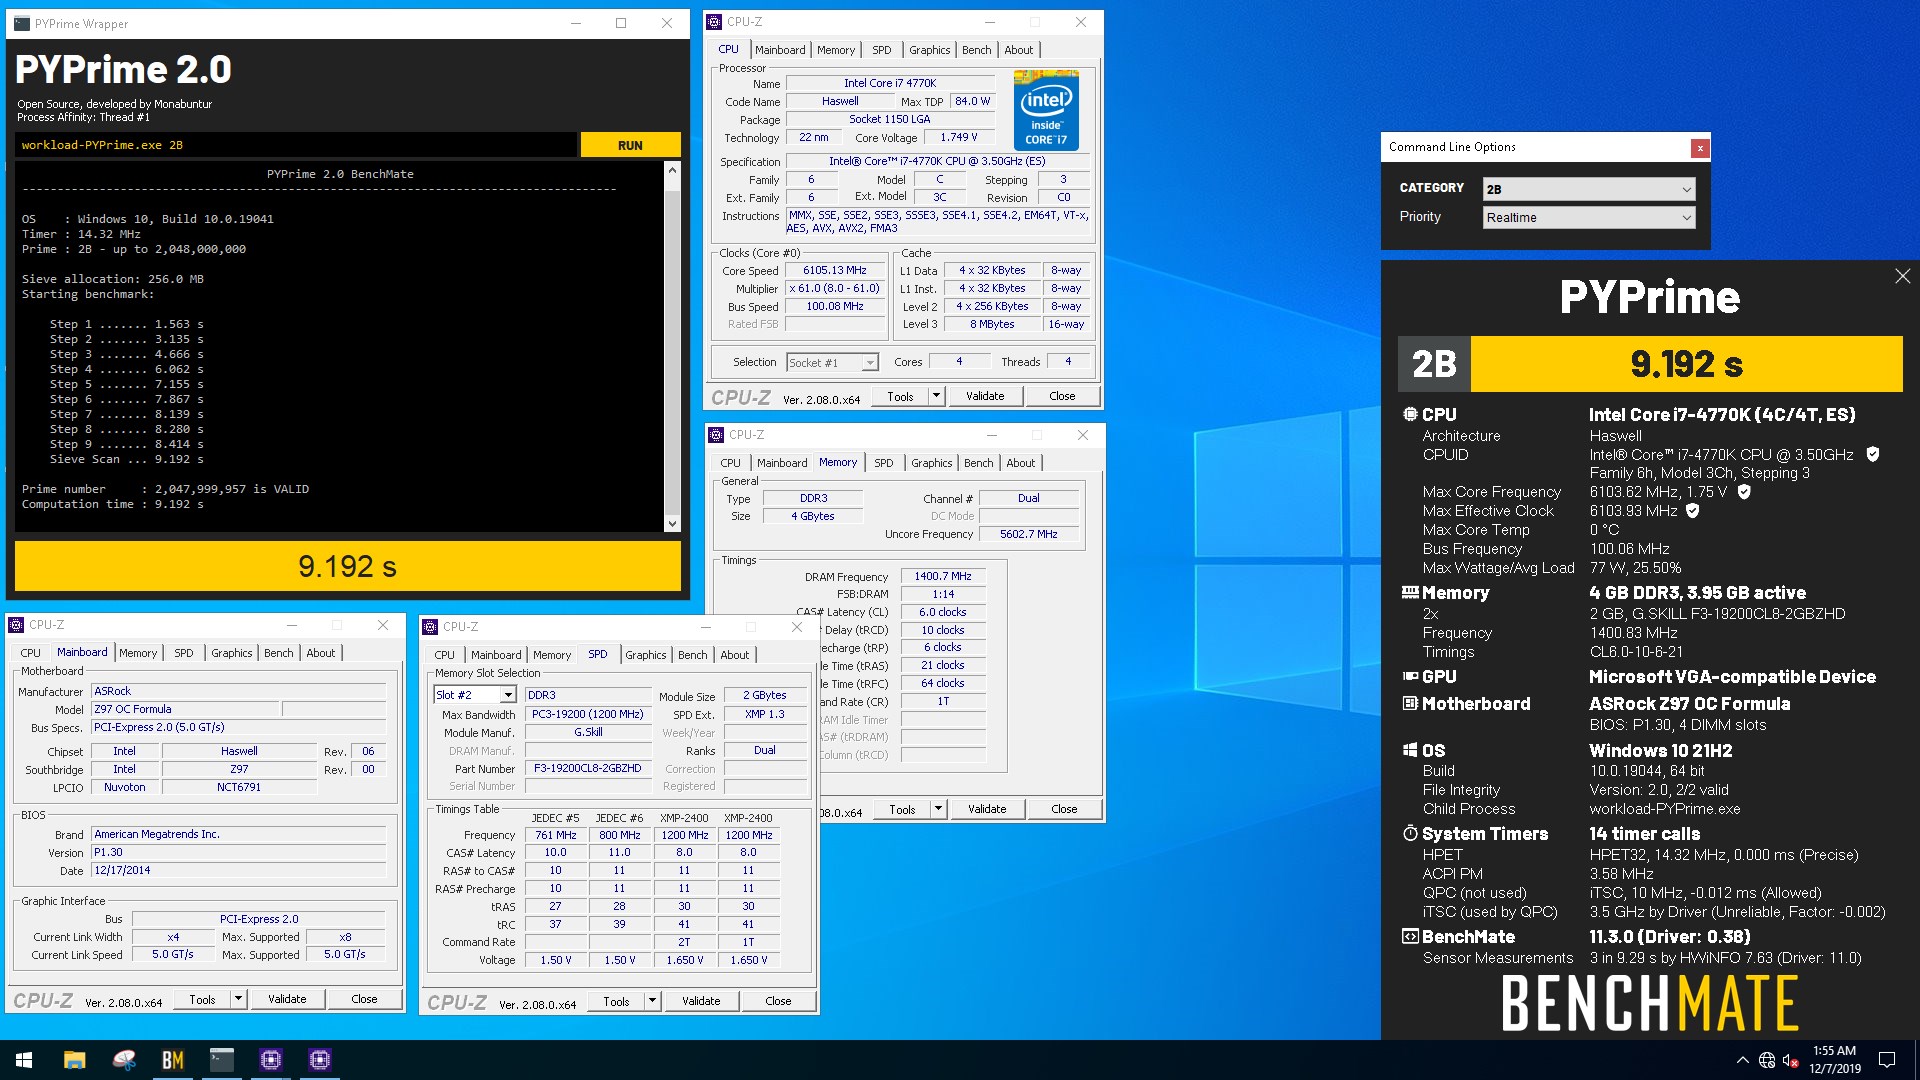Click verified shield next to CPUID
The height and width of the screenshot is (1080, 1920).
[1873, 454]
